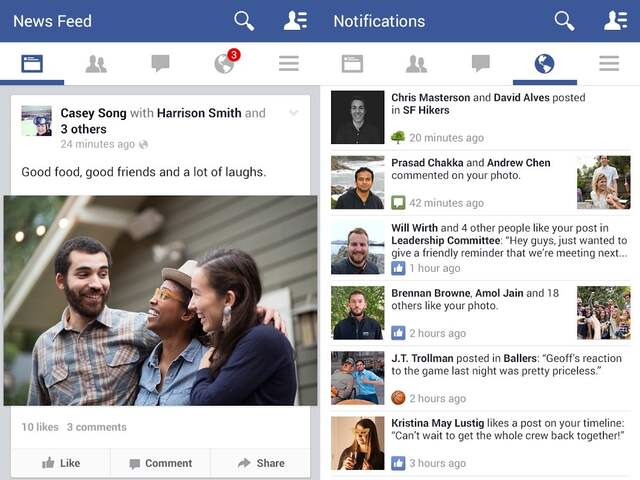Open Chris Masterson SF Hikers notification
This screenshot has width=640, height=480.
coord(480,118)
